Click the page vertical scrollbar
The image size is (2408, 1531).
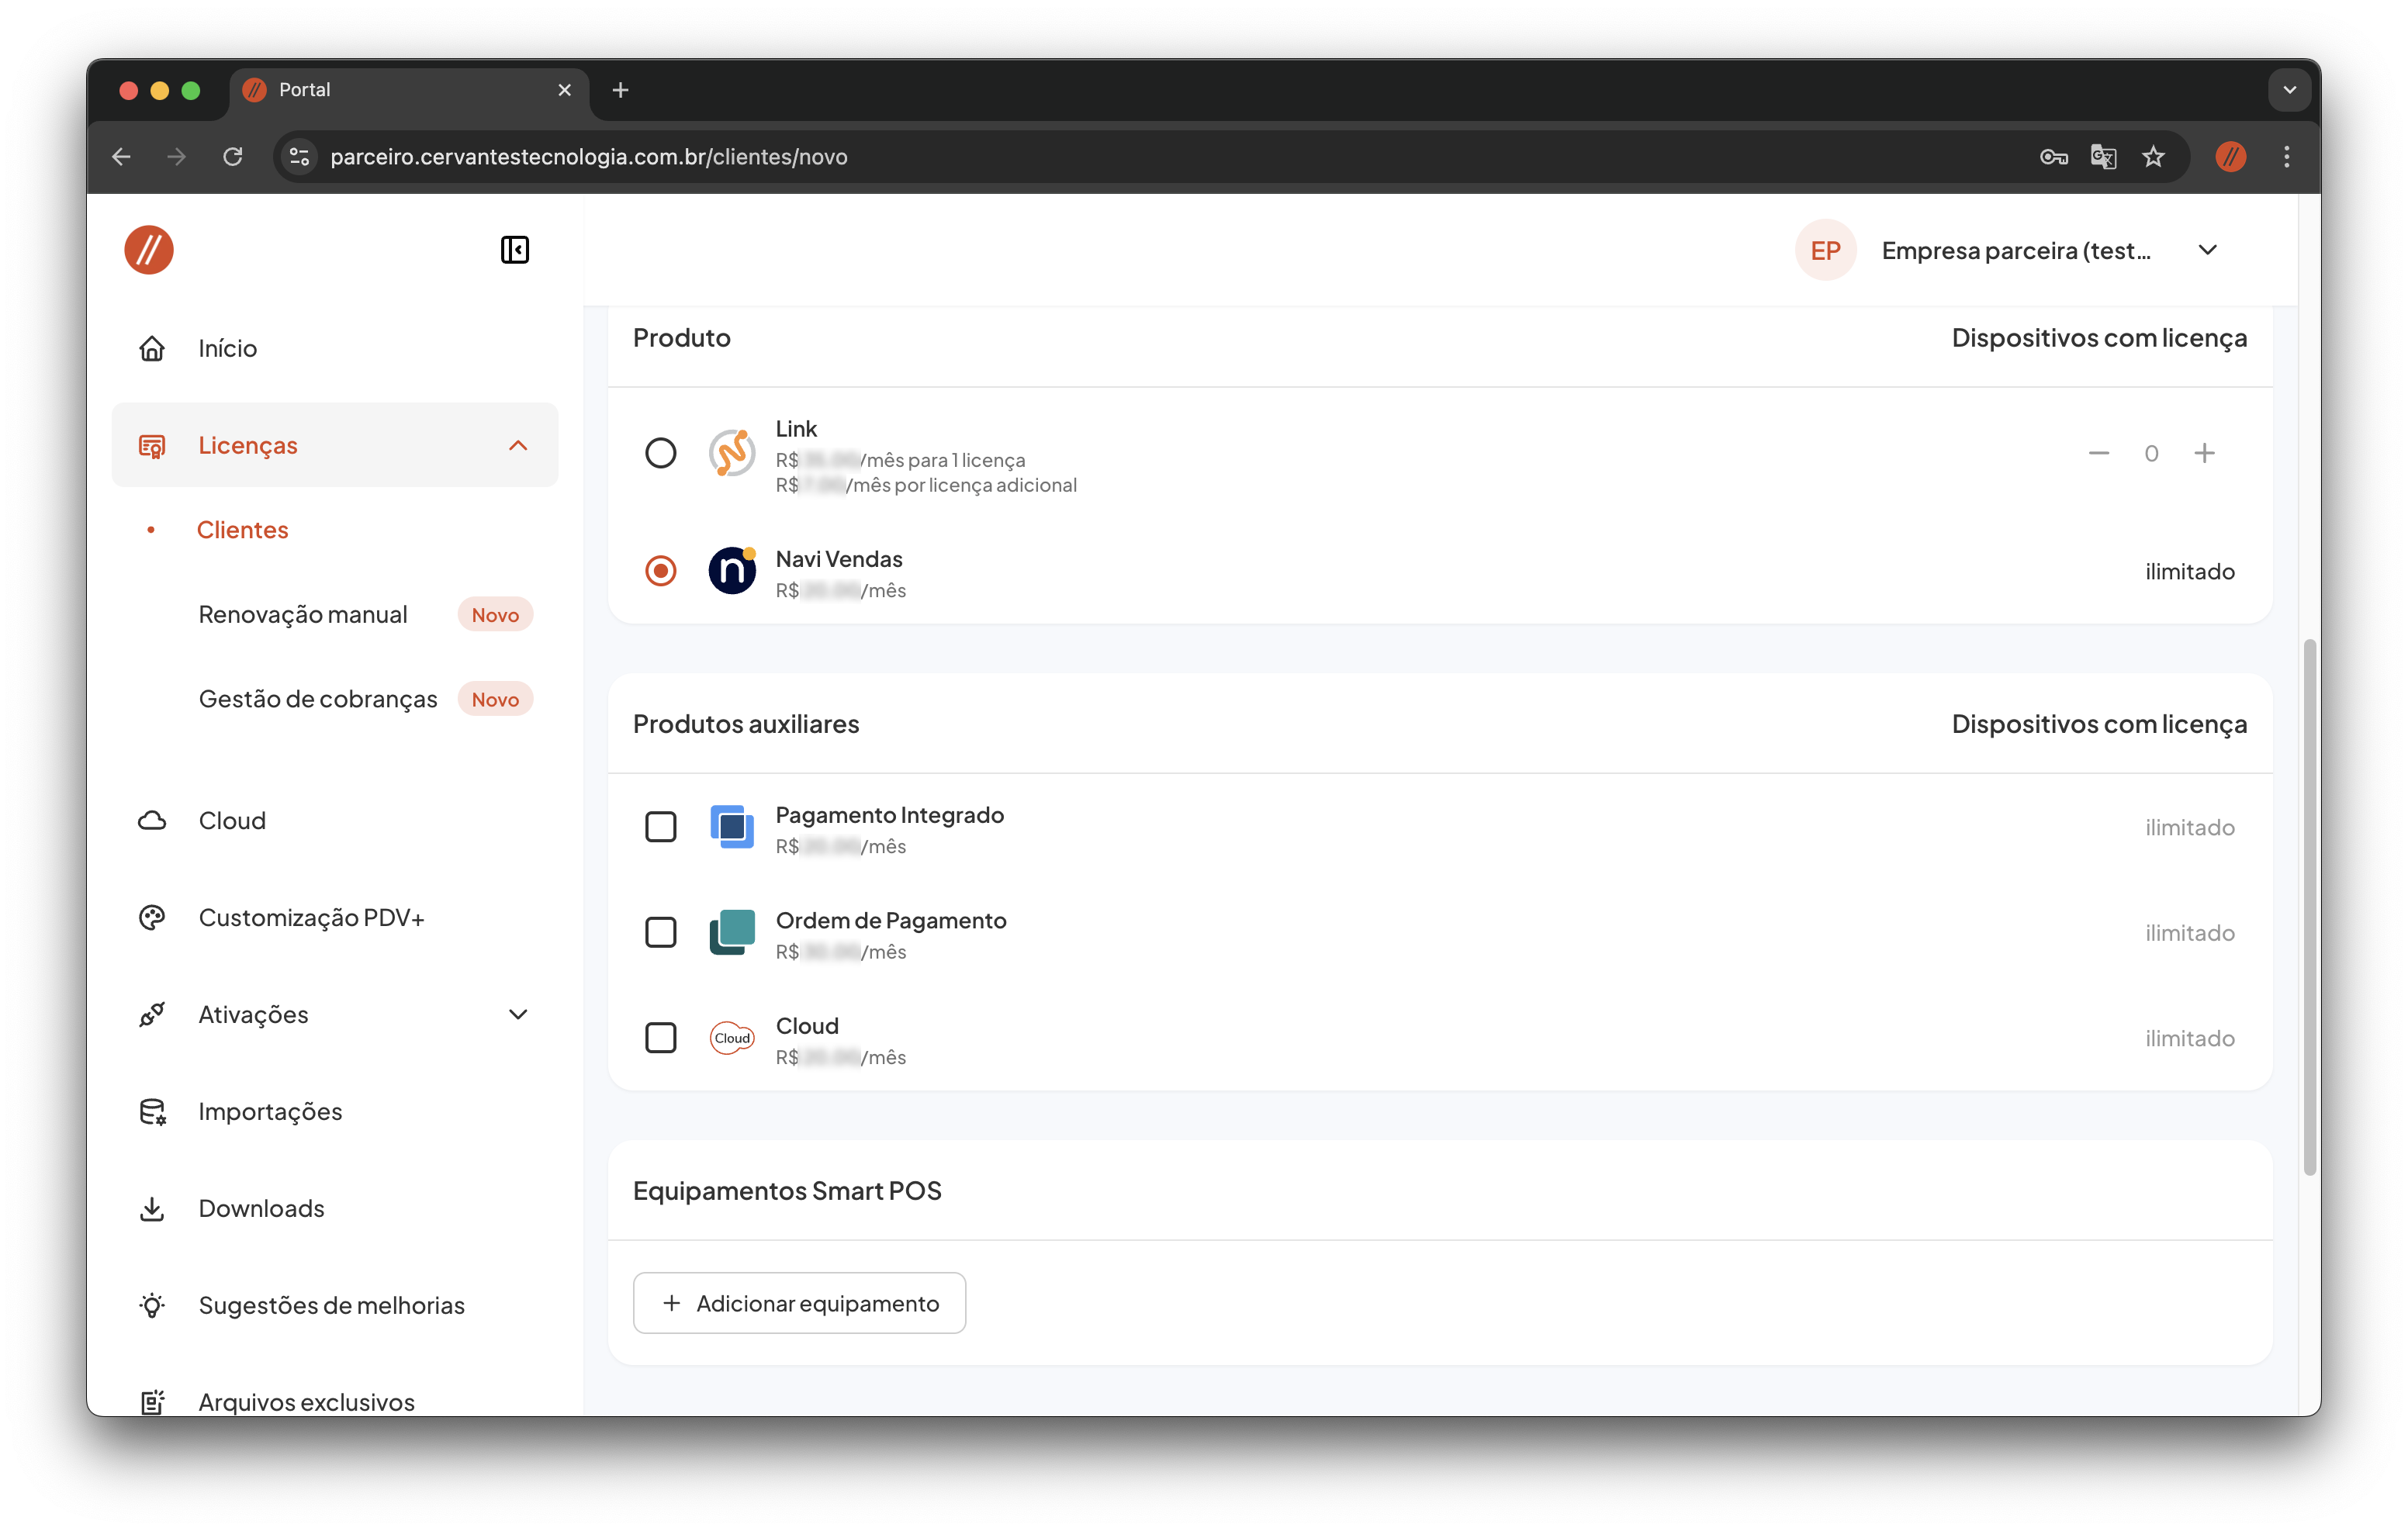[2310, 908]
